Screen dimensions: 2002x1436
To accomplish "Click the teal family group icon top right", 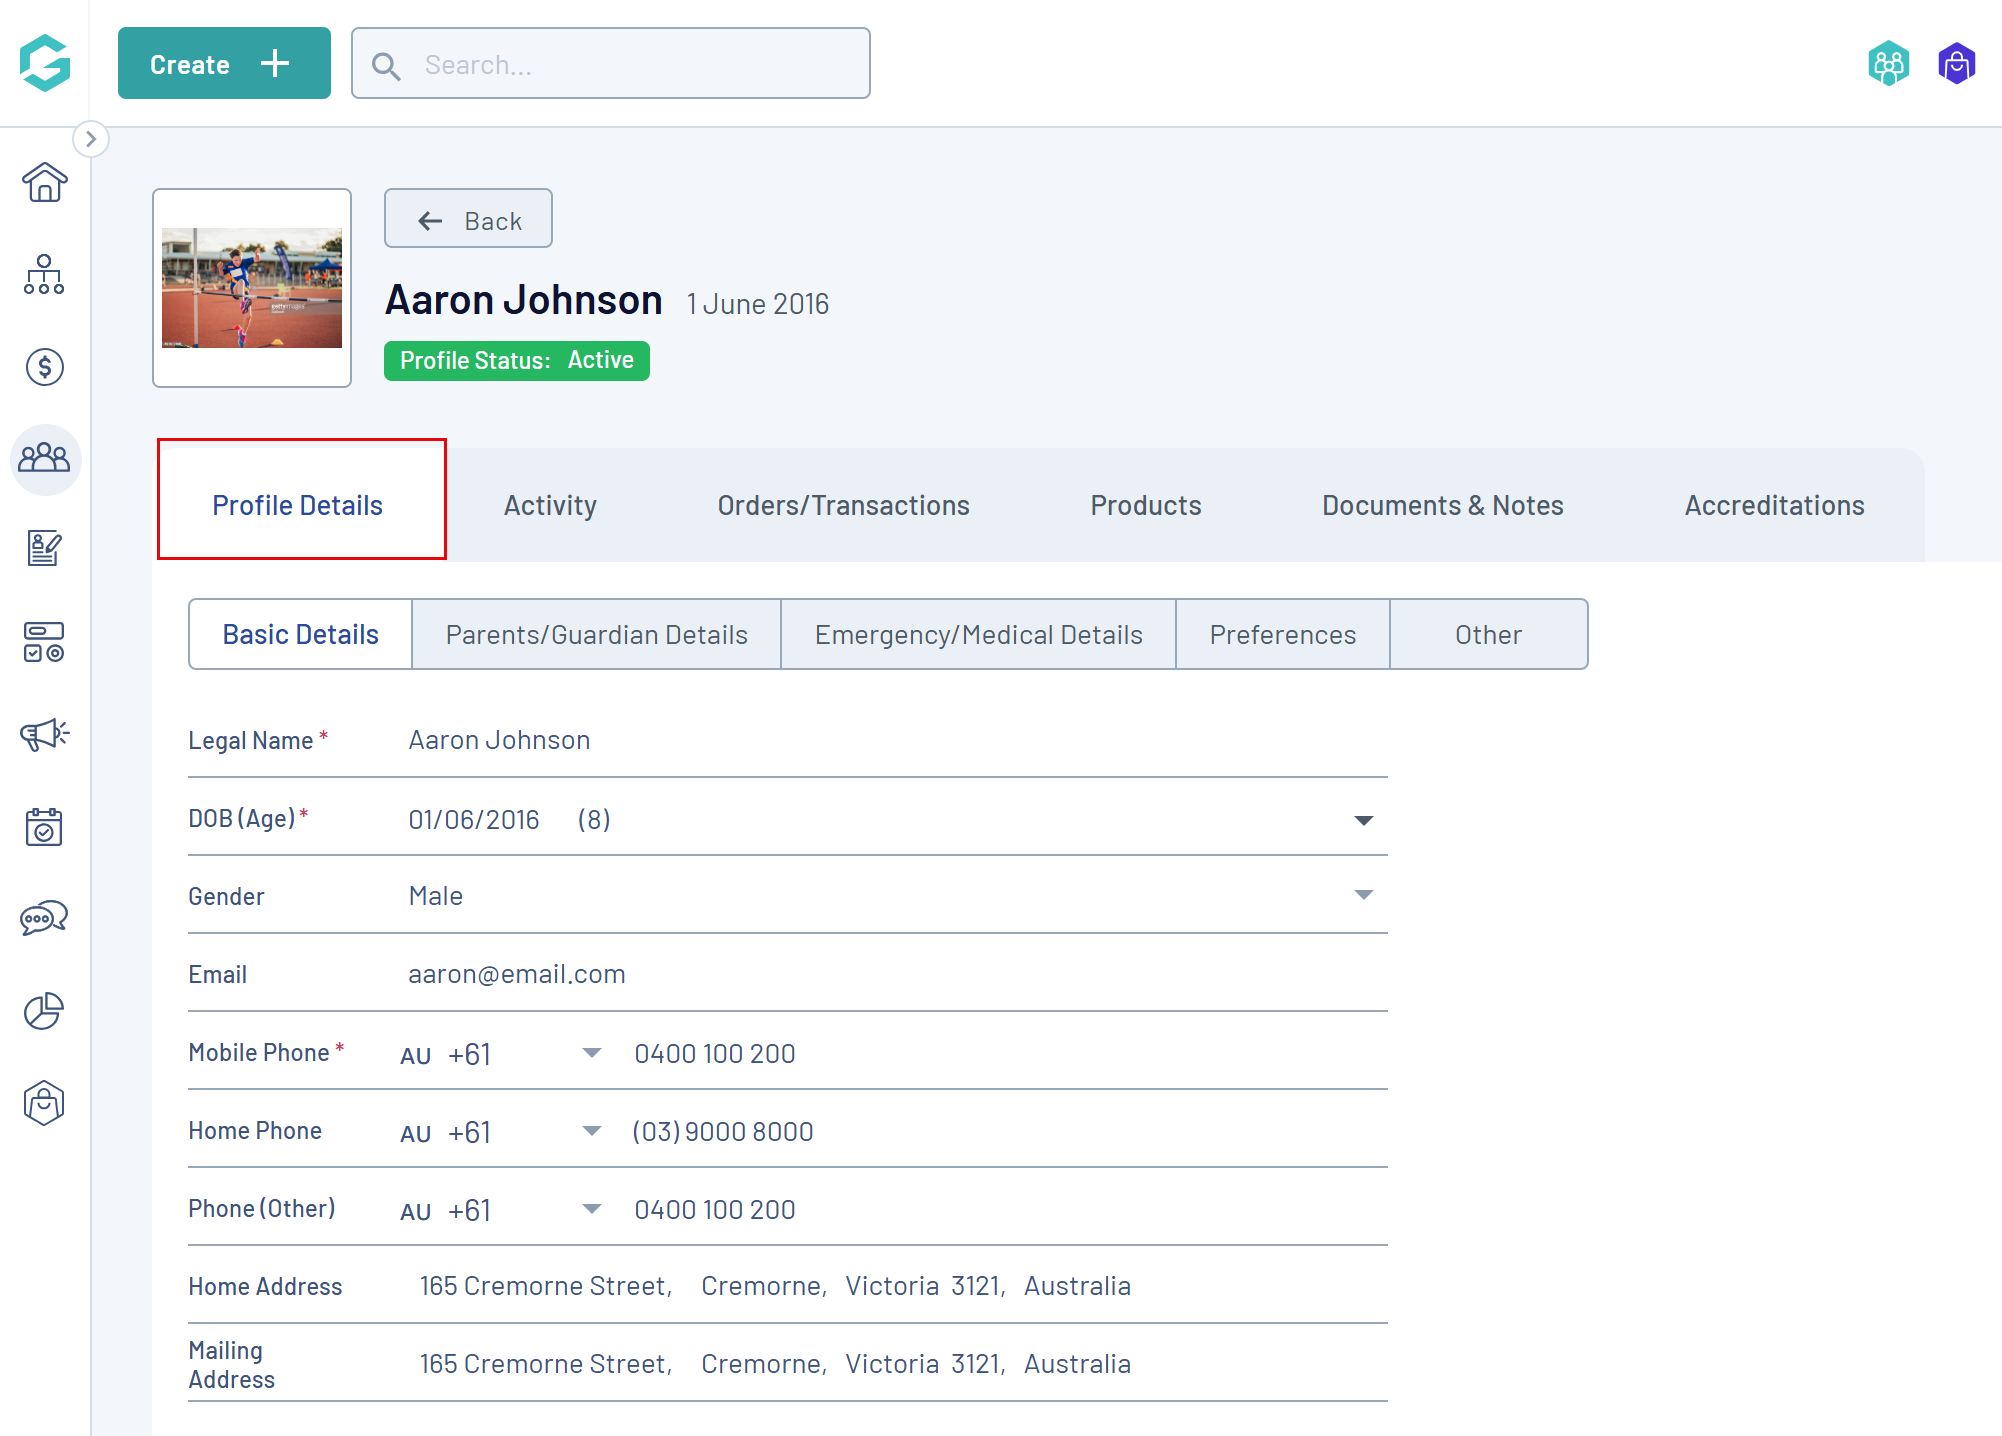I will tap(1888, 65).
